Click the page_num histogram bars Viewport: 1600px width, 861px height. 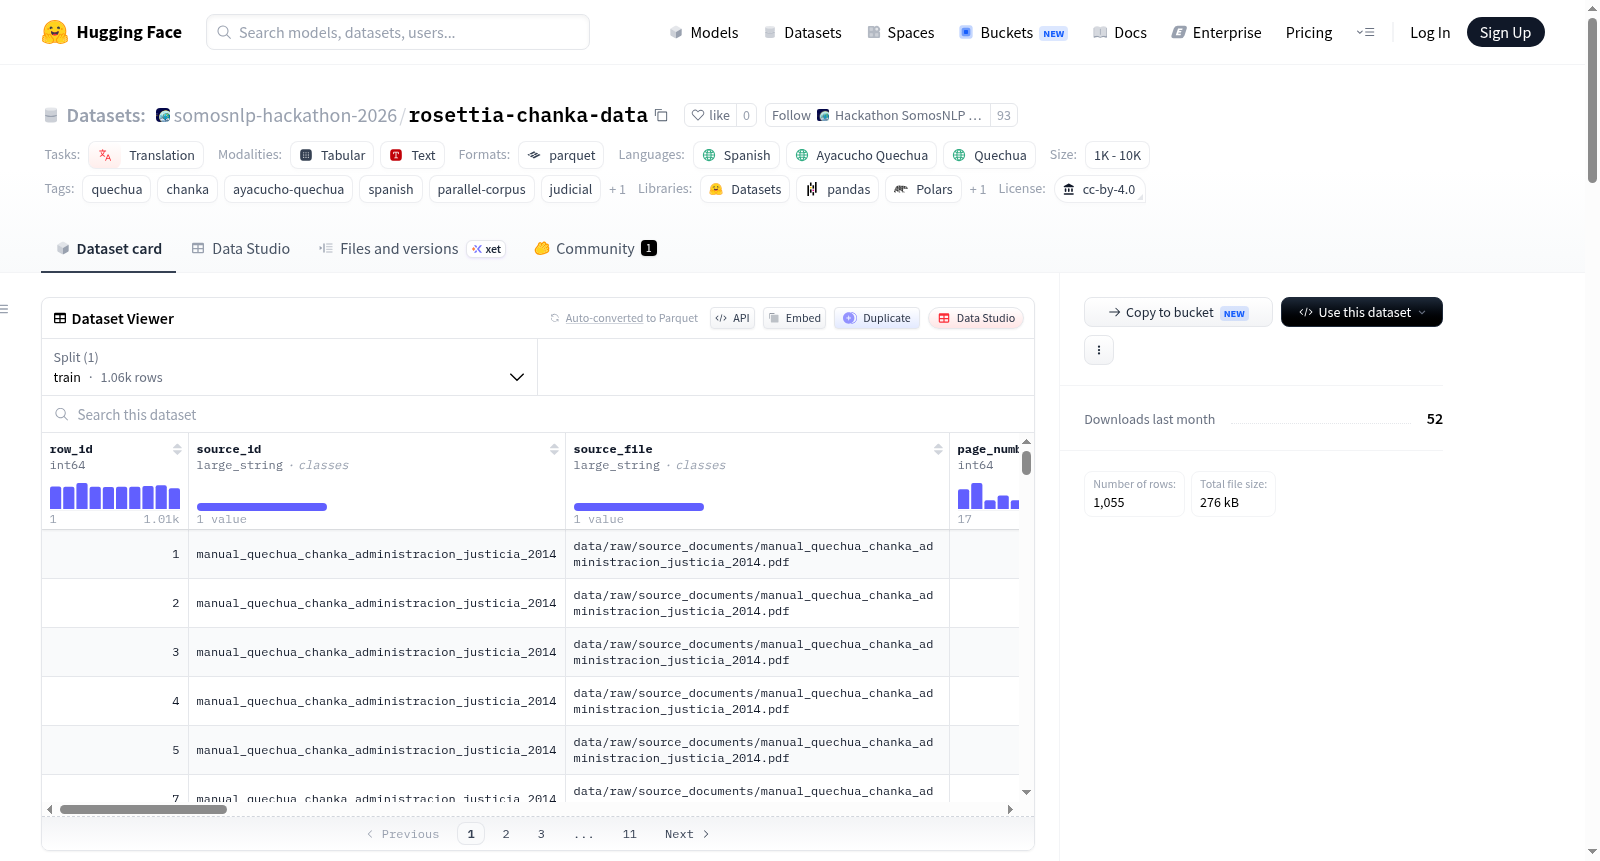pos(988,496)
